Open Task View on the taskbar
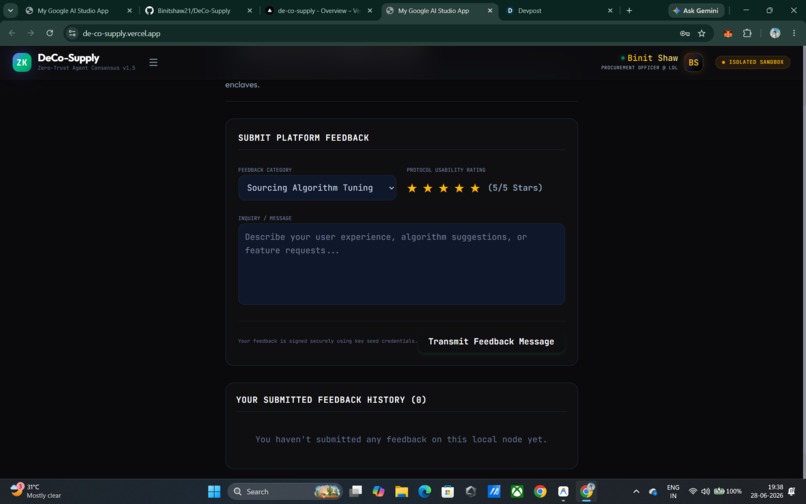 355,492
